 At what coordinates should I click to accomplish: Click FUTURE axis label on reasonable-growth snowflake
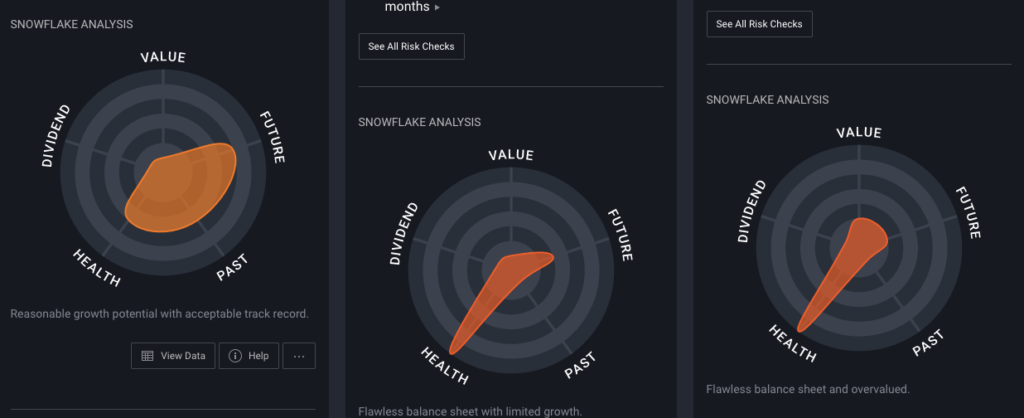273,136
